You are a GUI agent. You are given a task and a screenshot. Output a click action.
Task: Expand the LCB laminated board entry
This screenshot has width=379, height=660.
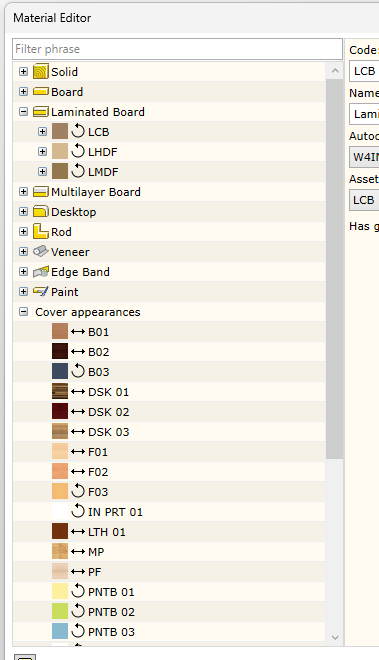[x=42, y=132]
